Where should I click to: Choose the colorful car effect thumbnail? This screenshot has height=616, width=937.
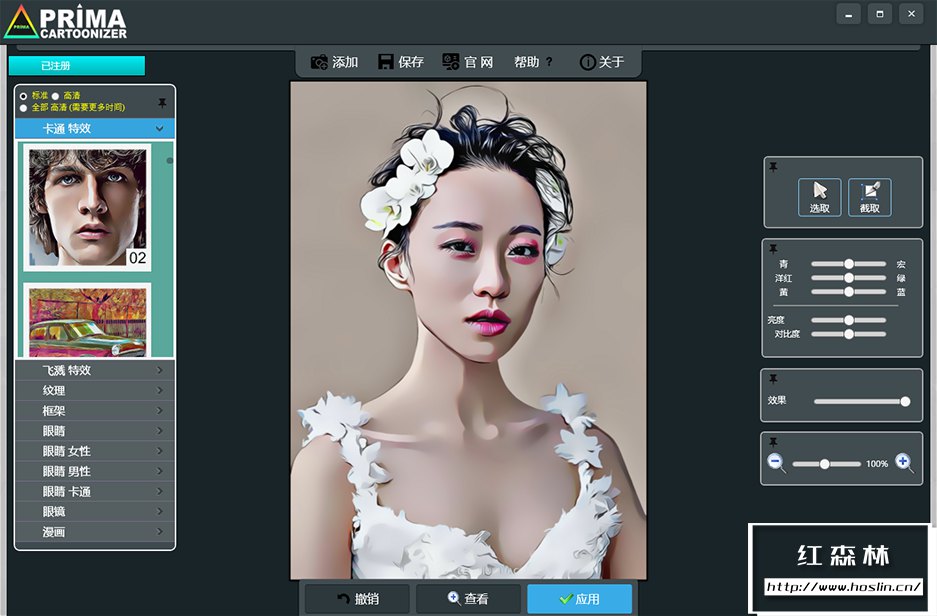87,321
